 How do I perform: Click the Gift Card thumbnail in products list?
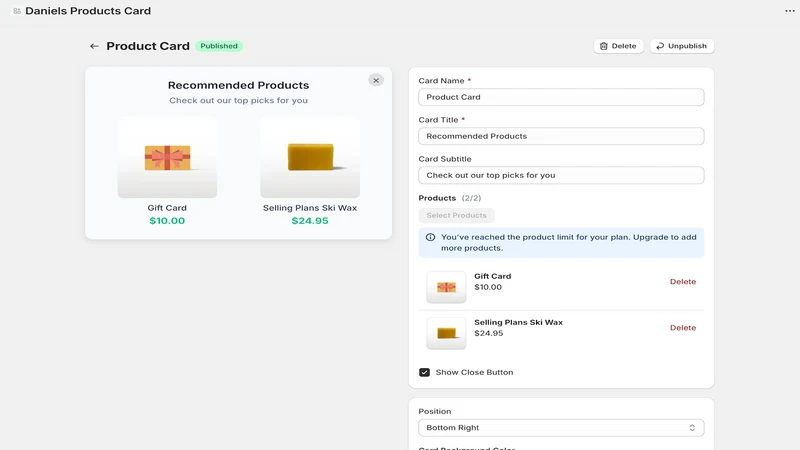(446, 287)
